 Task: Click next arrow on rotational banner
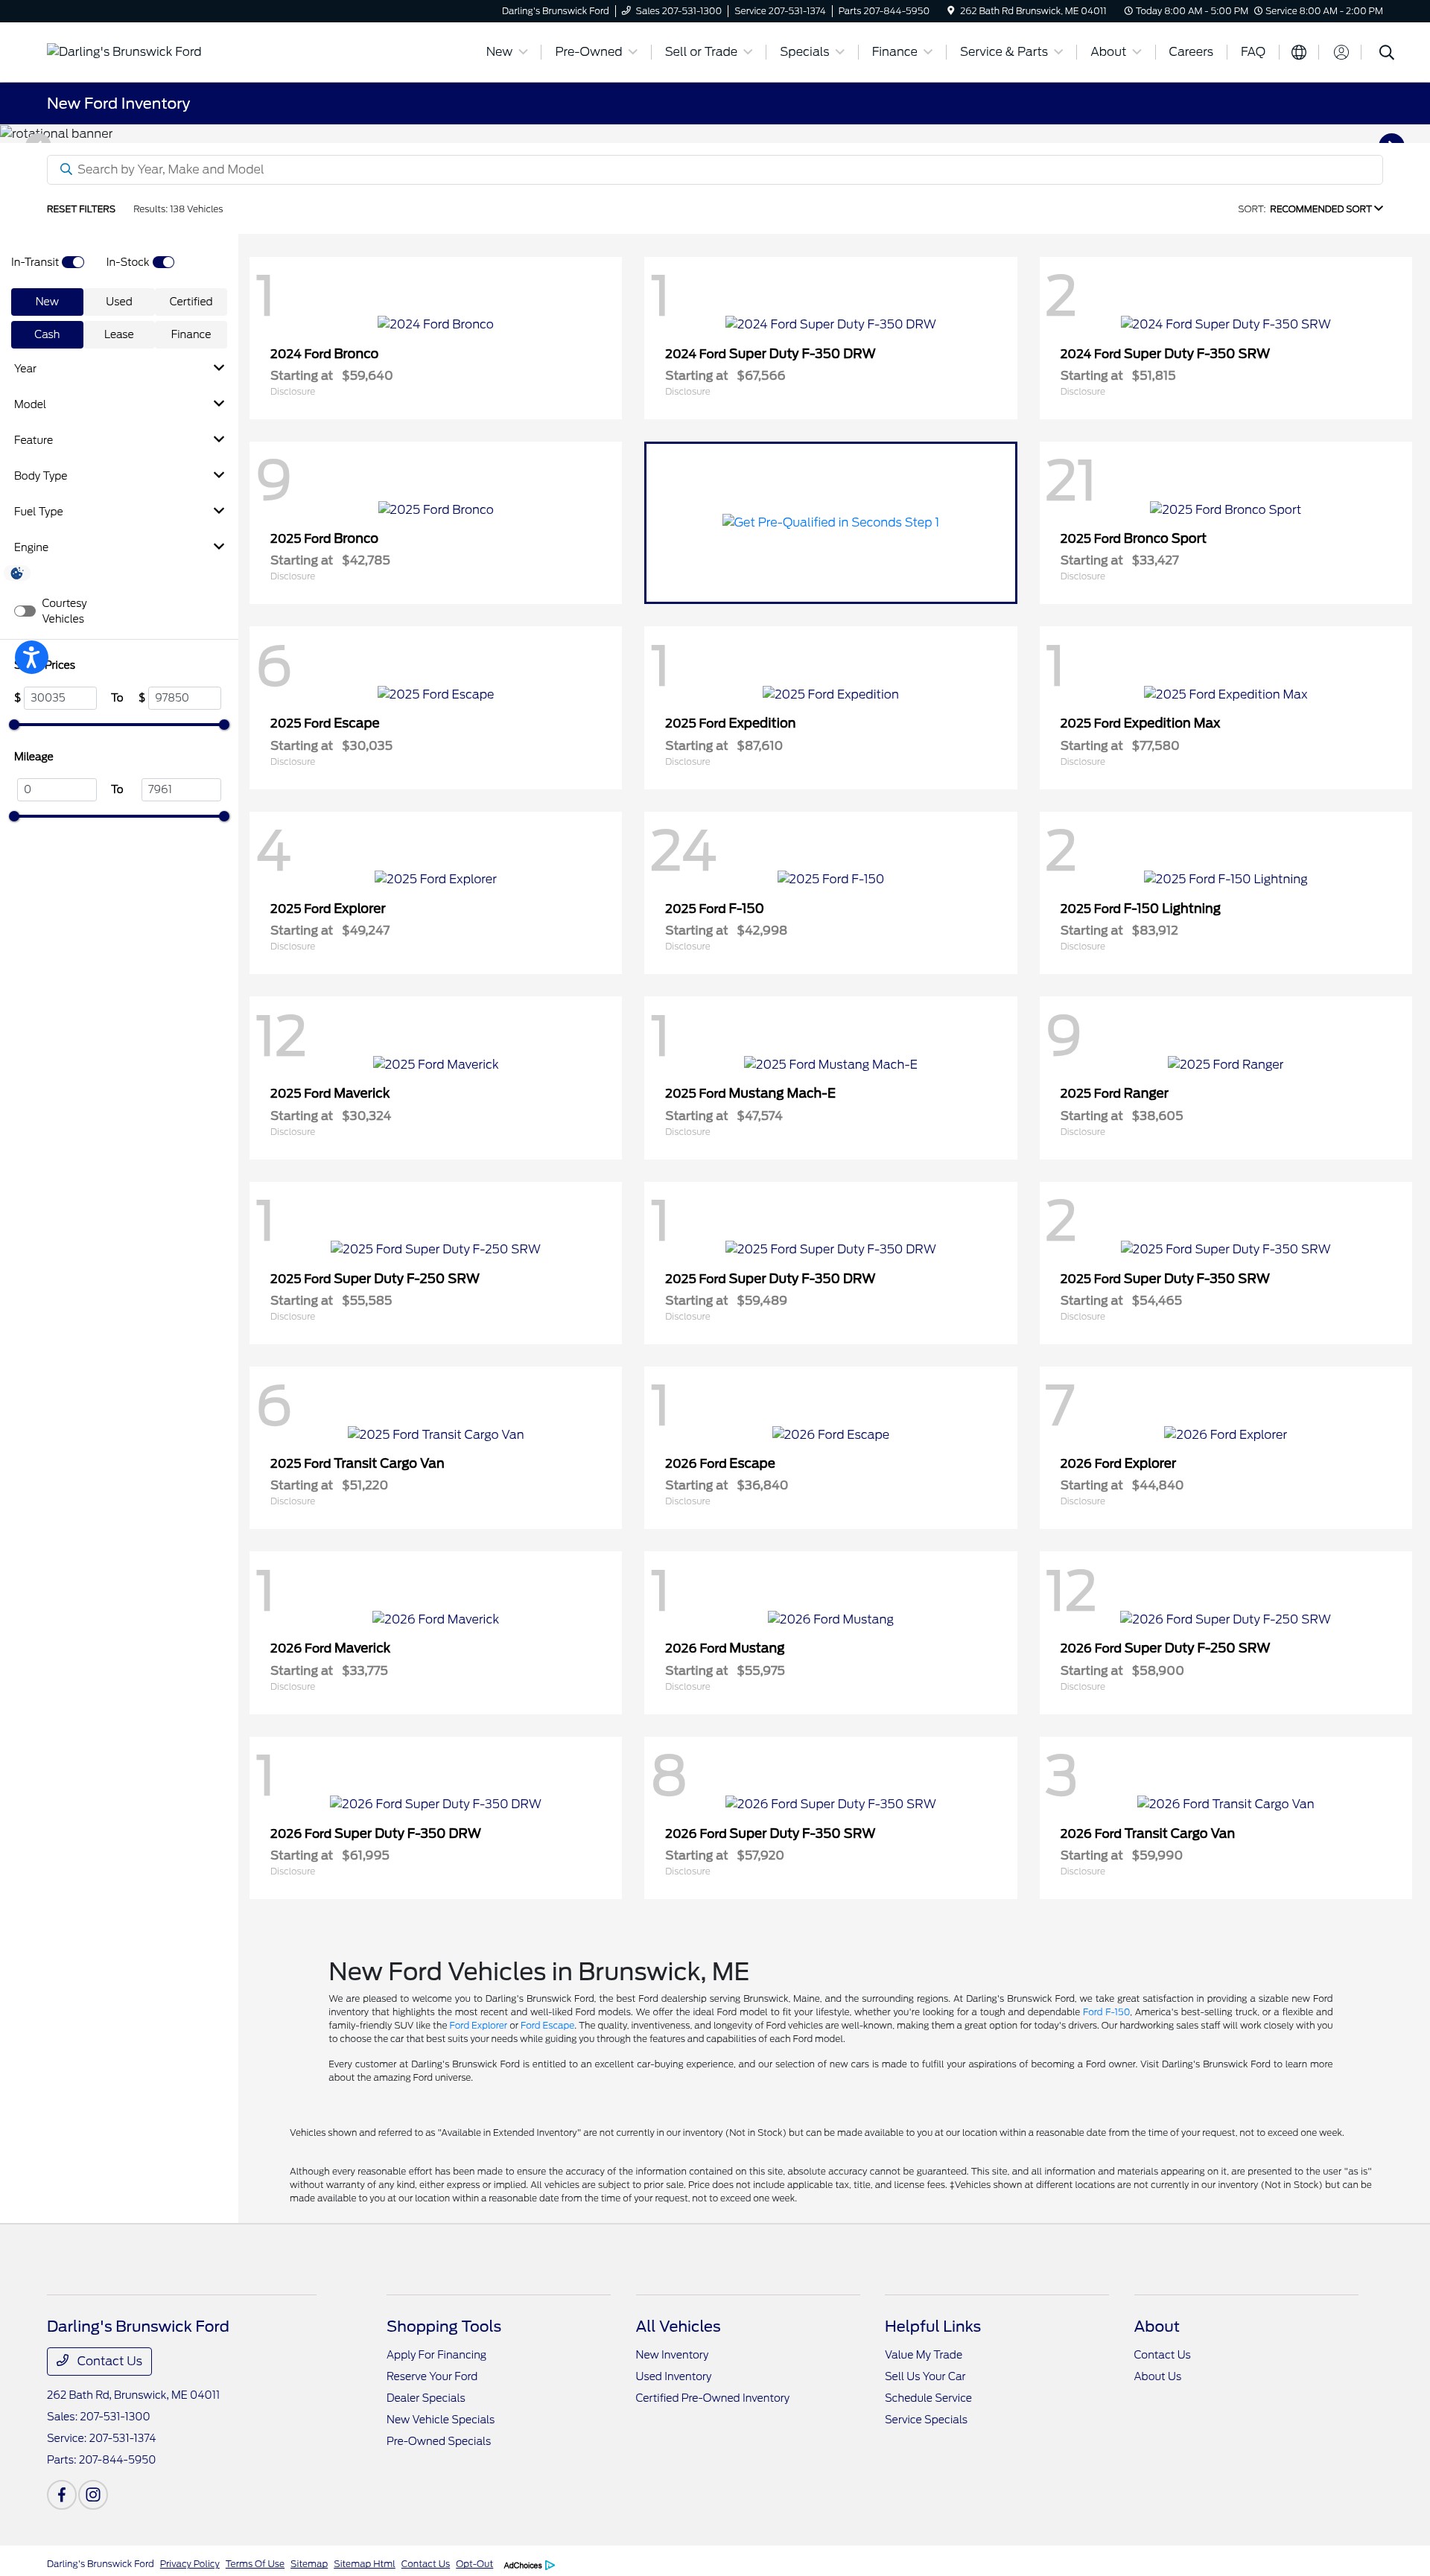[x=1391, y=139]
